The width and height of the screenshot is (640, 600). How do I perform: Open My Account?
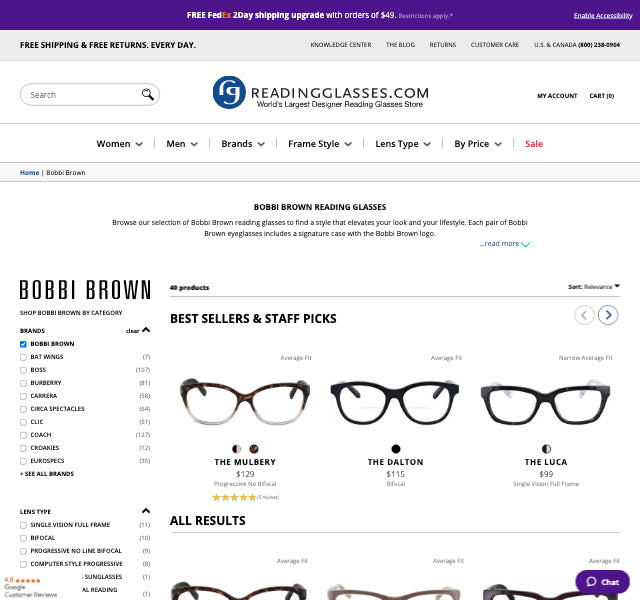coord(557,96)
